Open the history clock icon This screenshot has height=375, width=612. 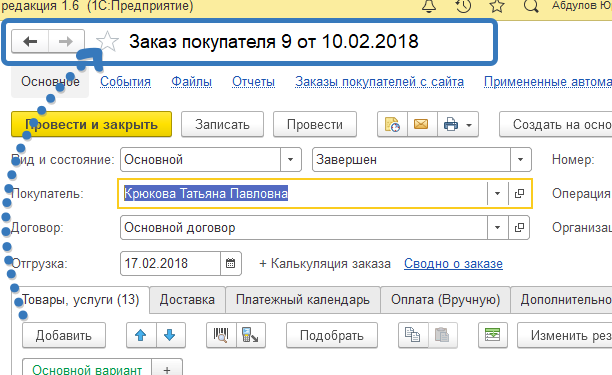[x=463, y=6]
